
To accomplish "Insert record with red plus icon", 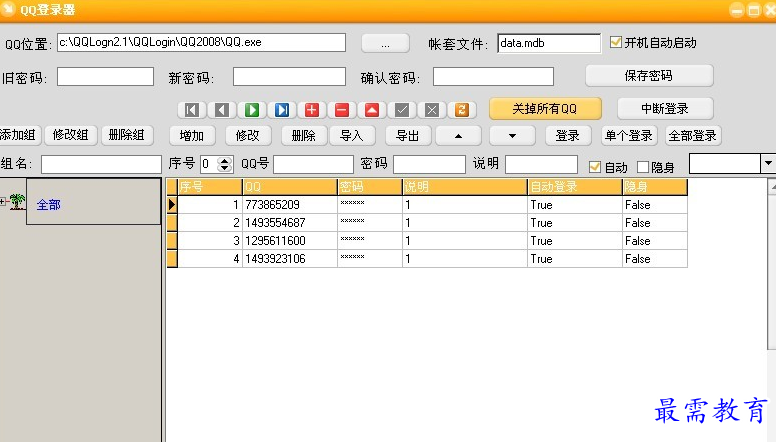I will (x=312, y=109).
